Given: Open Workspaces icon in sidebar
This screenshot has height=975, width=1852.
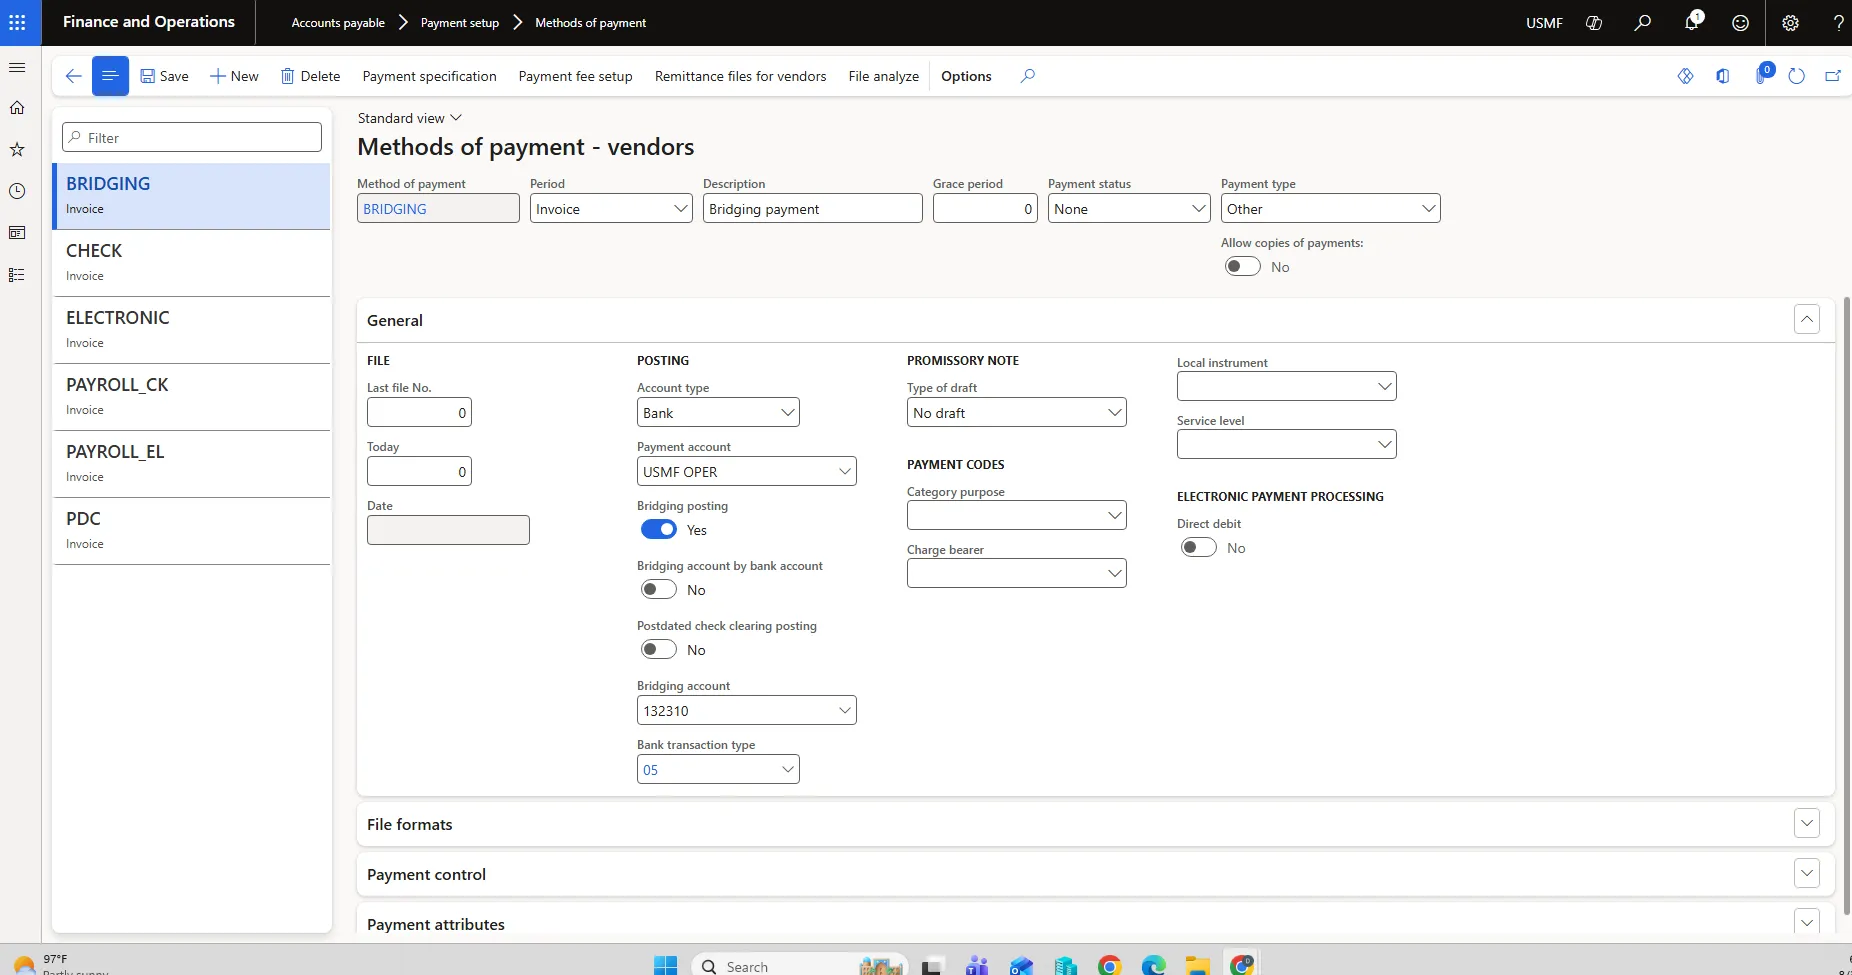Looking at the screenshot, I should 17,233.
